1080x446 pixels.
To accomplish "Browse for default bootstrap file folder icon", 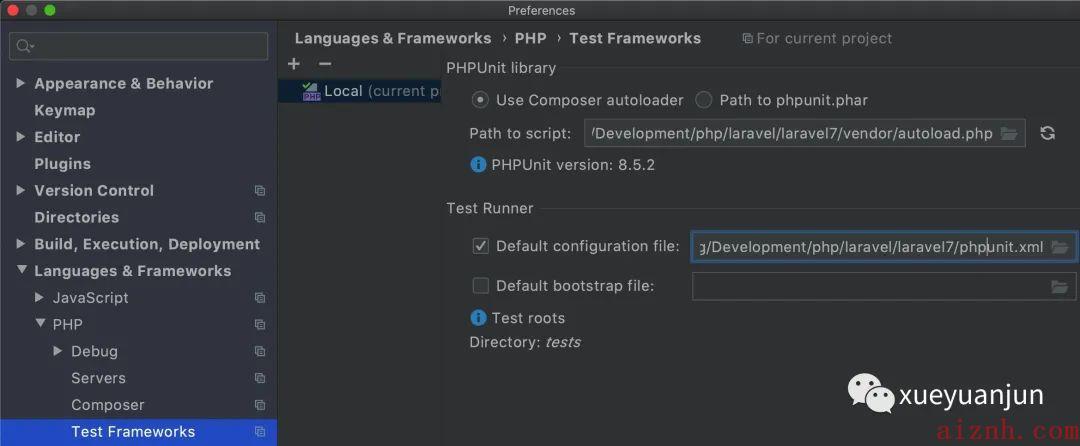I will pos(1059,286).
